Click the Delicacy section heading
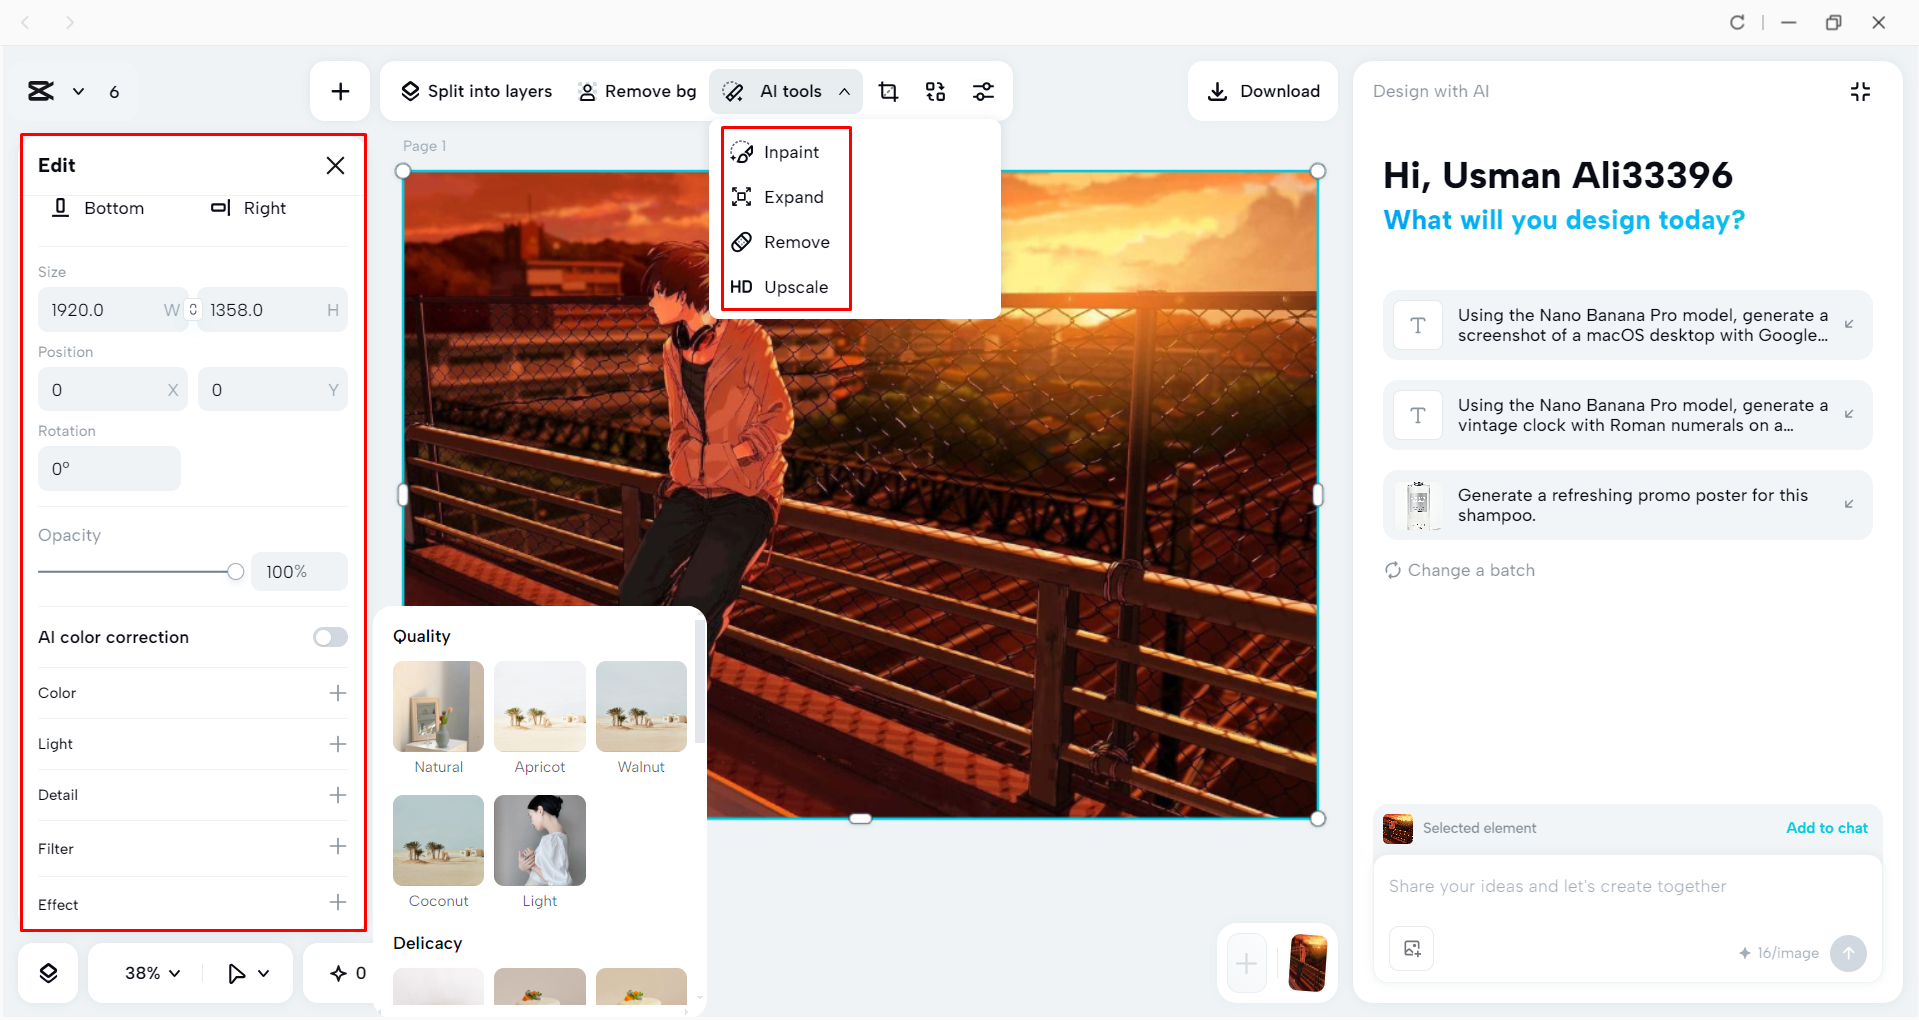 [428, 943]
